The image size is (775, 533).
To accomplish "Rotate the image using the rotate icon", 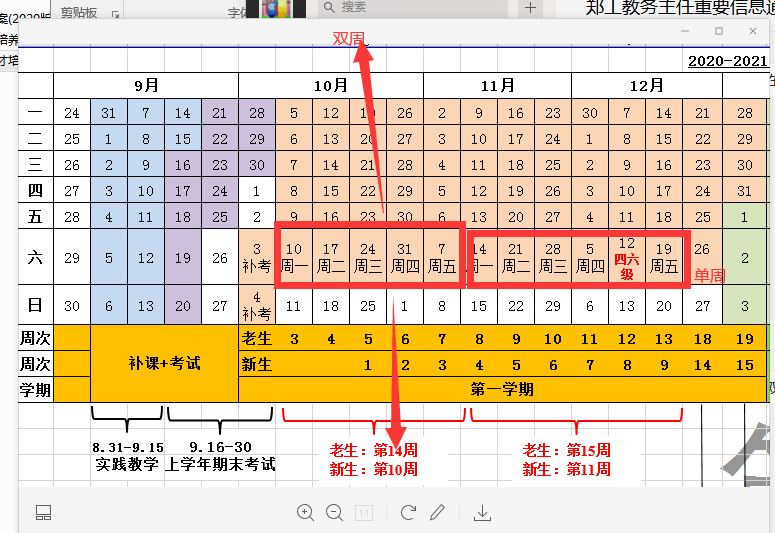I will [x=408, y=513].
